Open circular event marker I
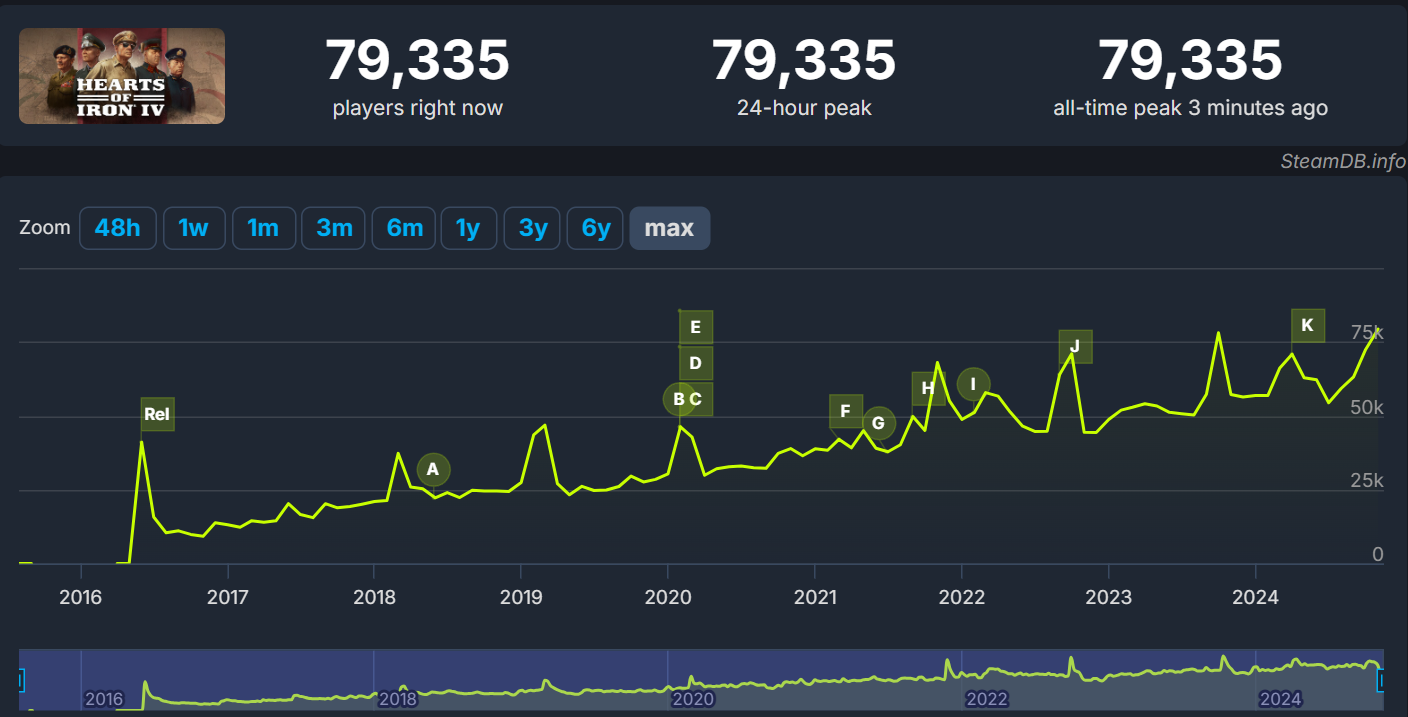Viewport: 1408px width, 717px height. [x=973, y=384]
